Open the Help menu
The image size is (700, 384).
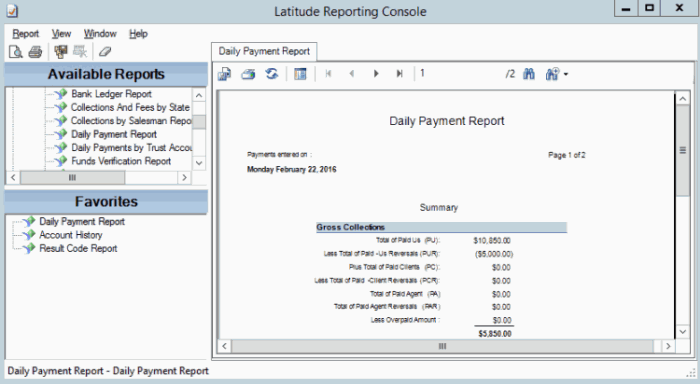[138, 33]
